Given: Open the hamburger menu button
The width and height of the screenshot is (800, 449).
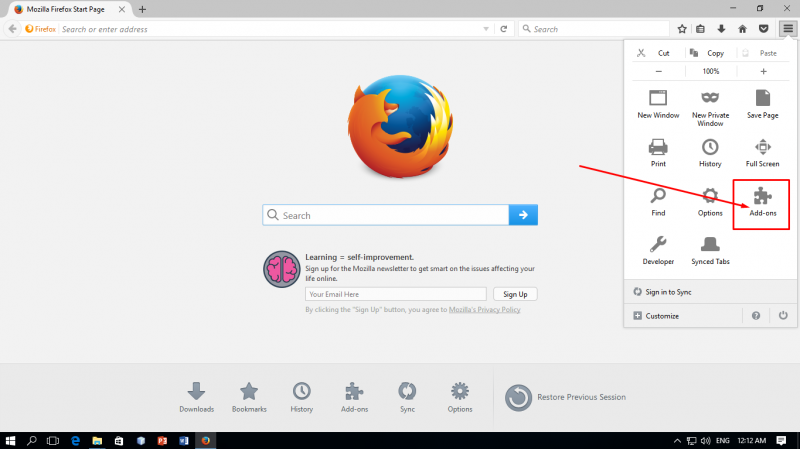Looking at the screenshot, I should [788, 29].
